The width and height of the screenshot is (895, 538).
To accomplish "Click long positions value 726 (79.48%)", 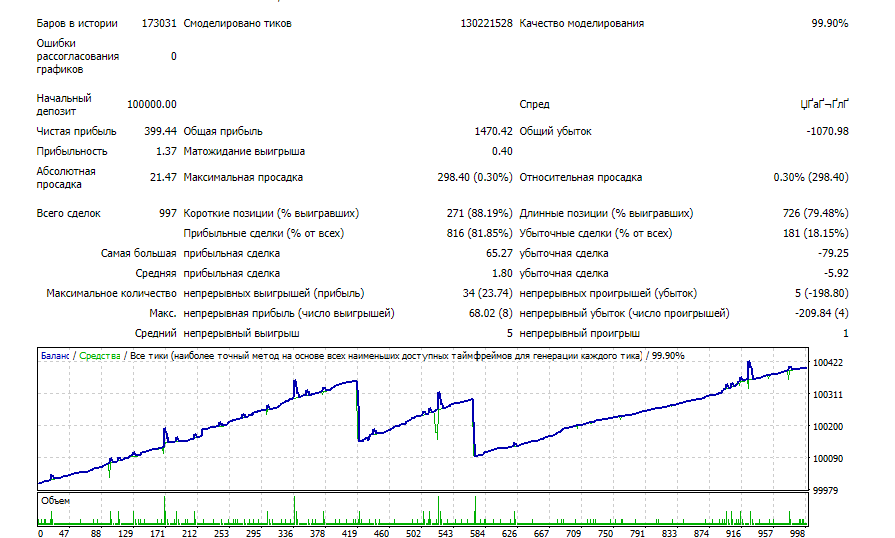I will click(816, 213).
